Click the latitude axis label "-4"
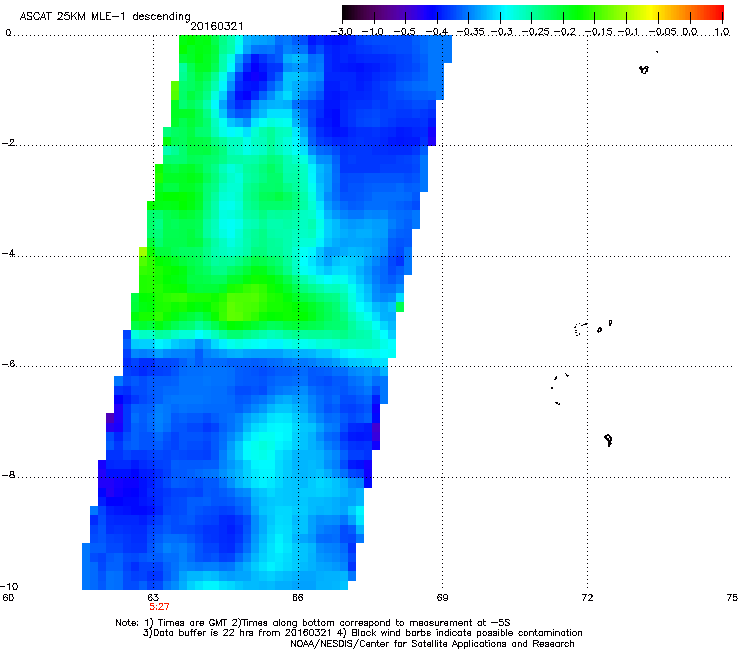 pos(9,253)
